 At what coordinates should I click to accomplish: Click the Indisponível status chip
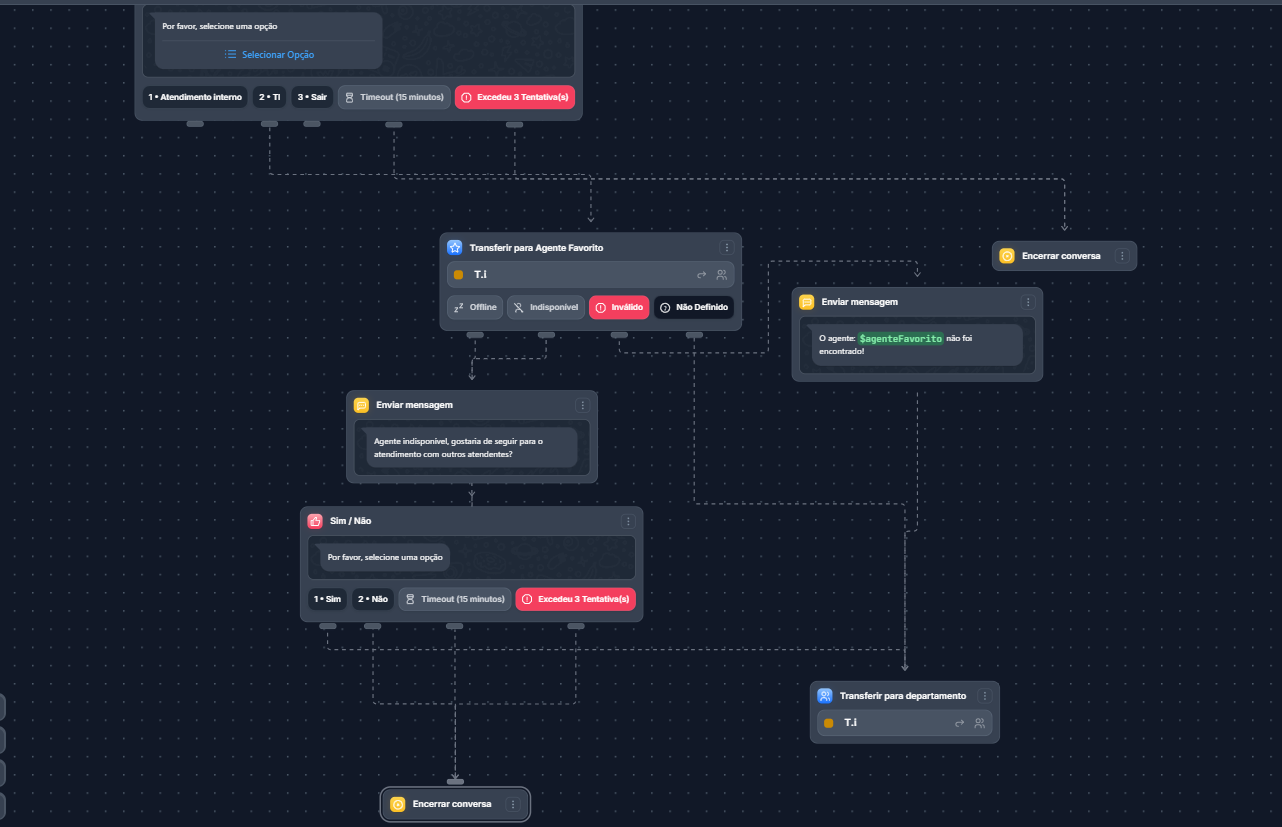(546, 307)
